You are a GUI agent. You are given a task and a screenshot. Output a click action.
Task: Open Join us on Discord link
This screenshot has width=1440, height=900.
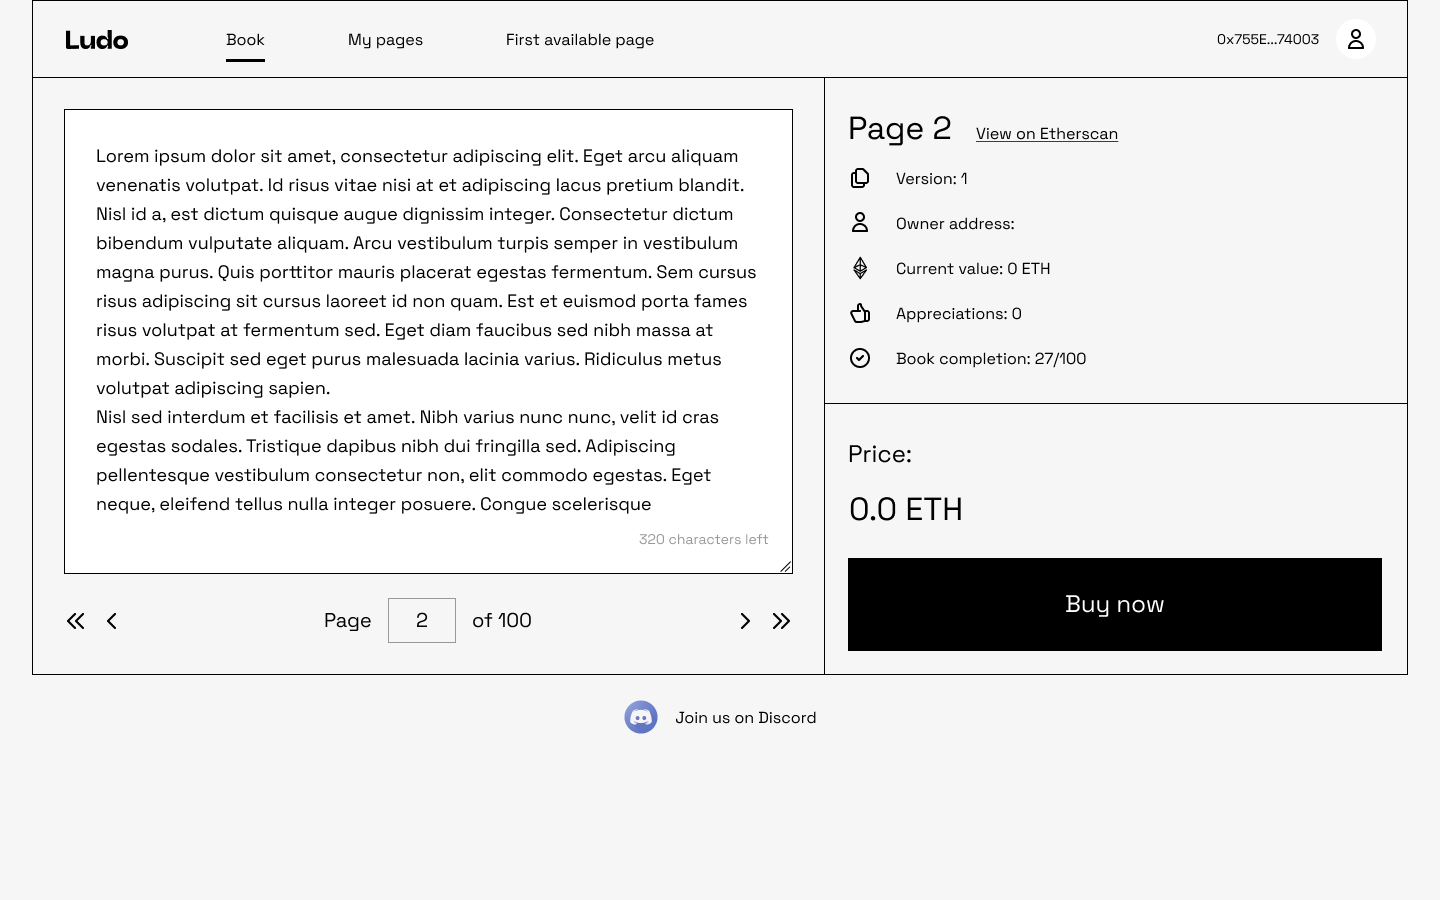746,717
